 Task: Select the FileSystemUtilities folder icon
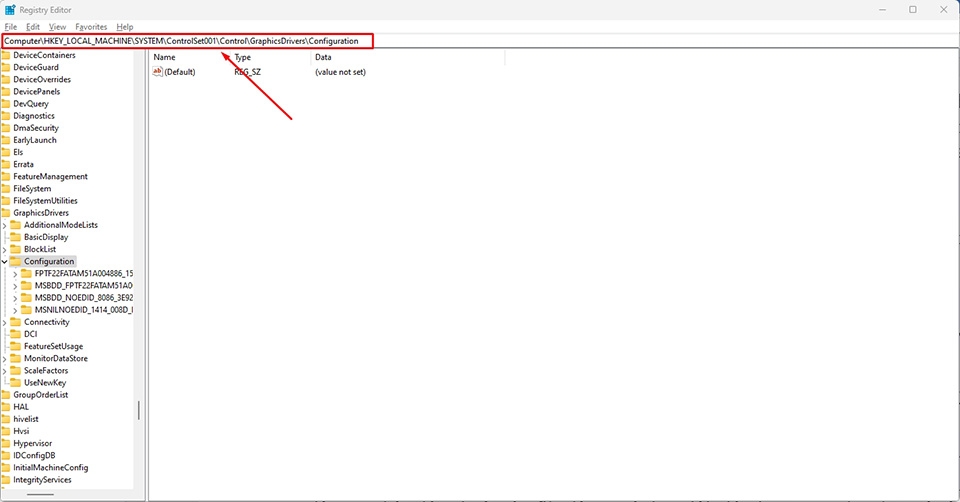pos(6,201)
